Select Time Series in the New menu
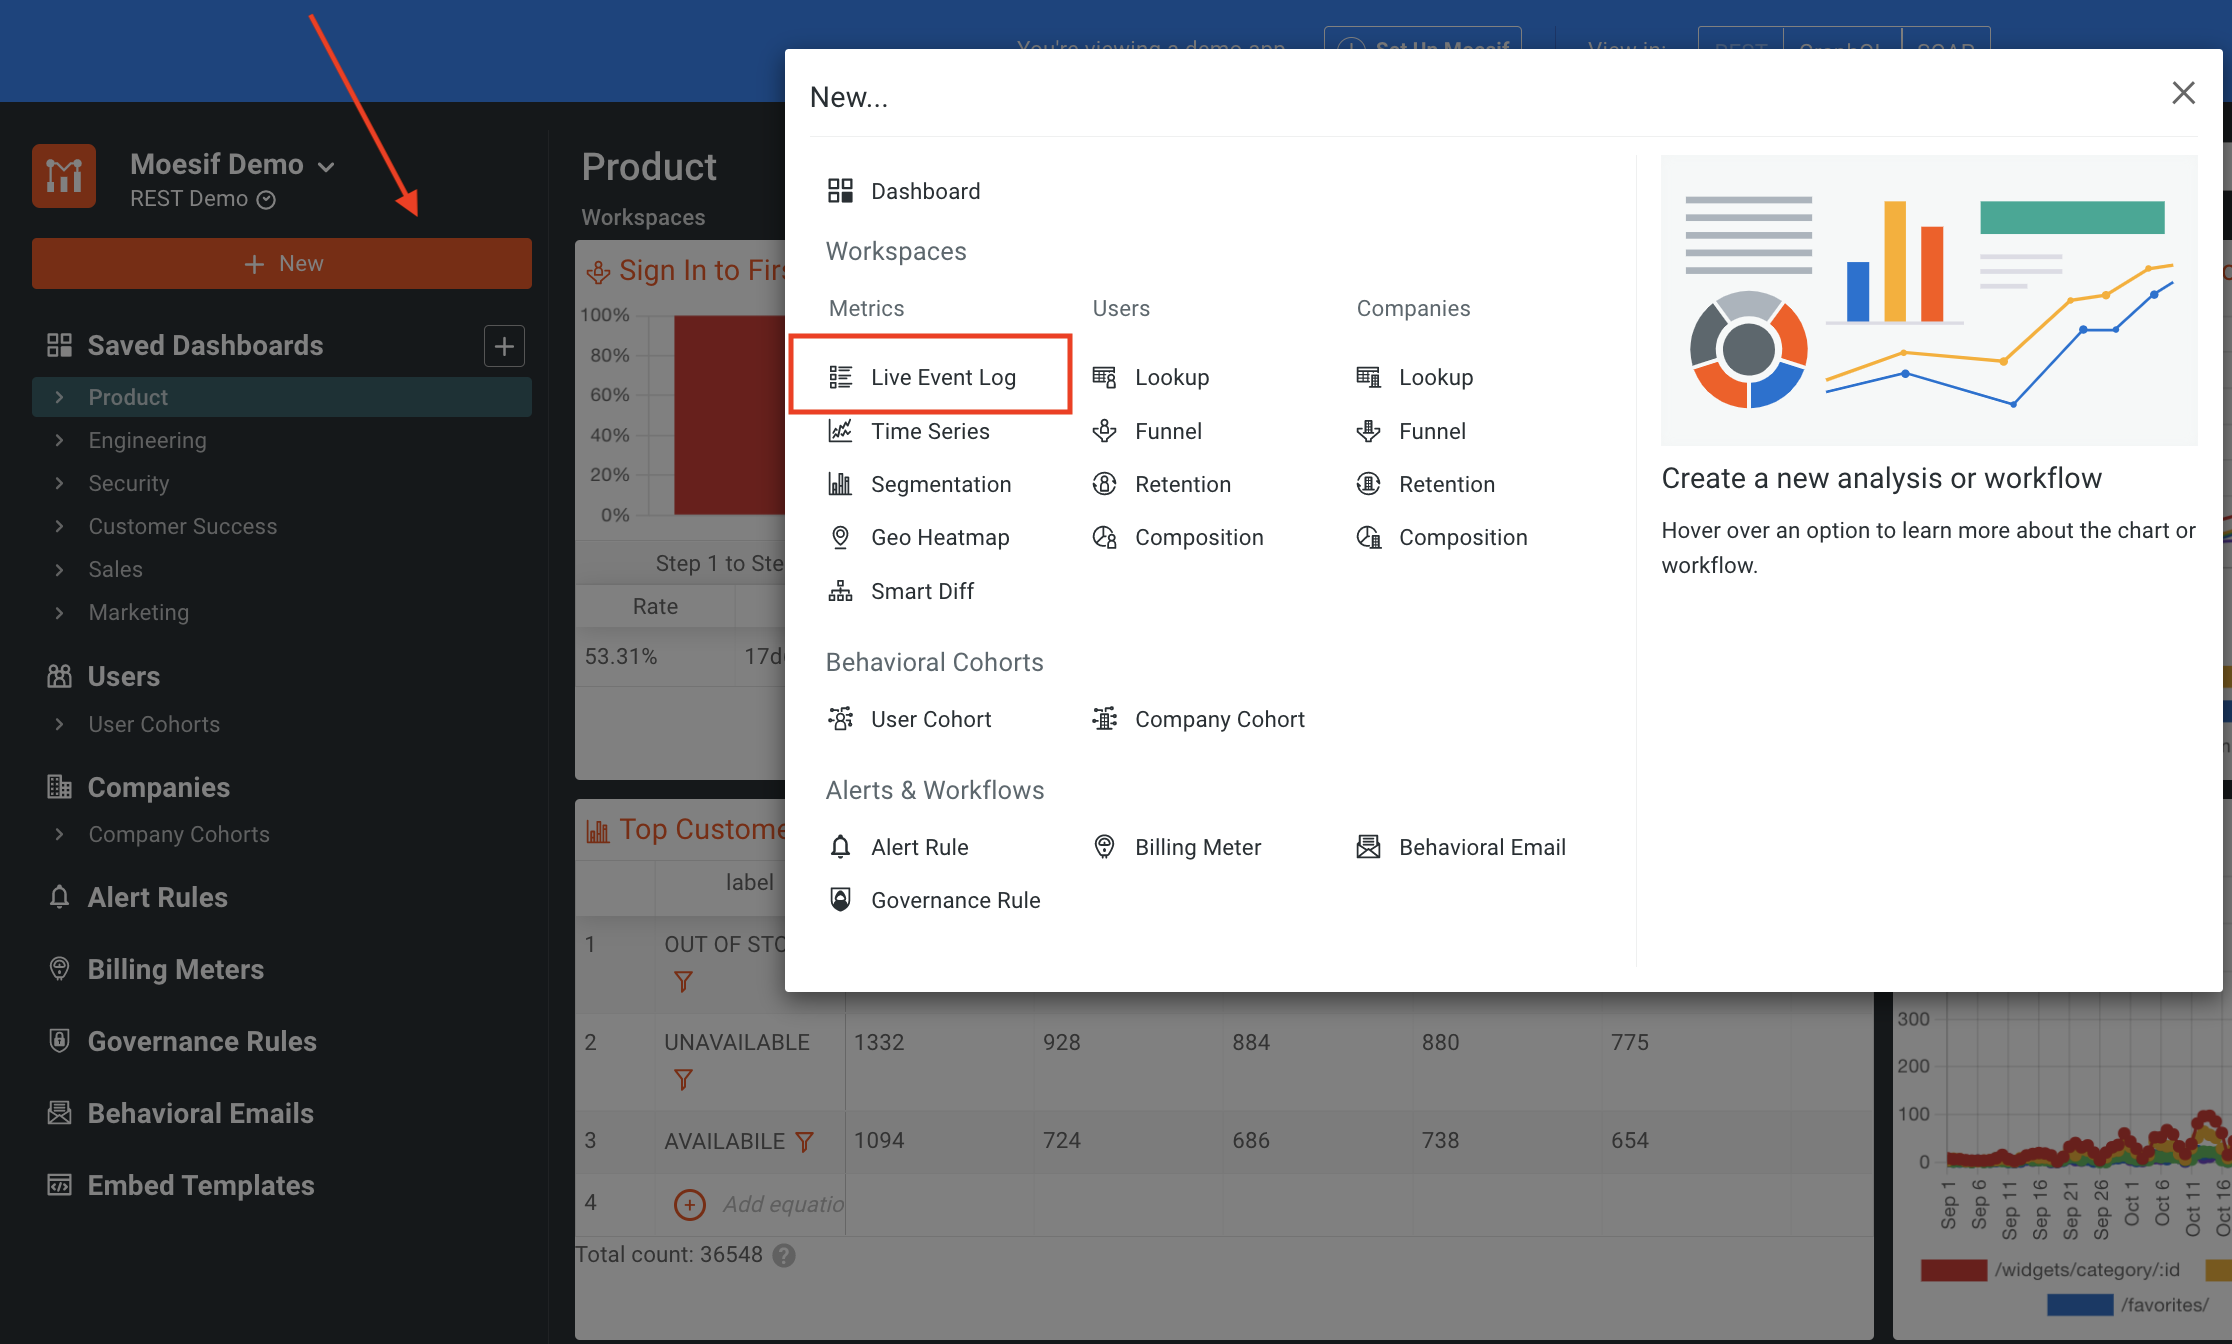This screenshot has width=2232, height=1344. coord(929,431)
